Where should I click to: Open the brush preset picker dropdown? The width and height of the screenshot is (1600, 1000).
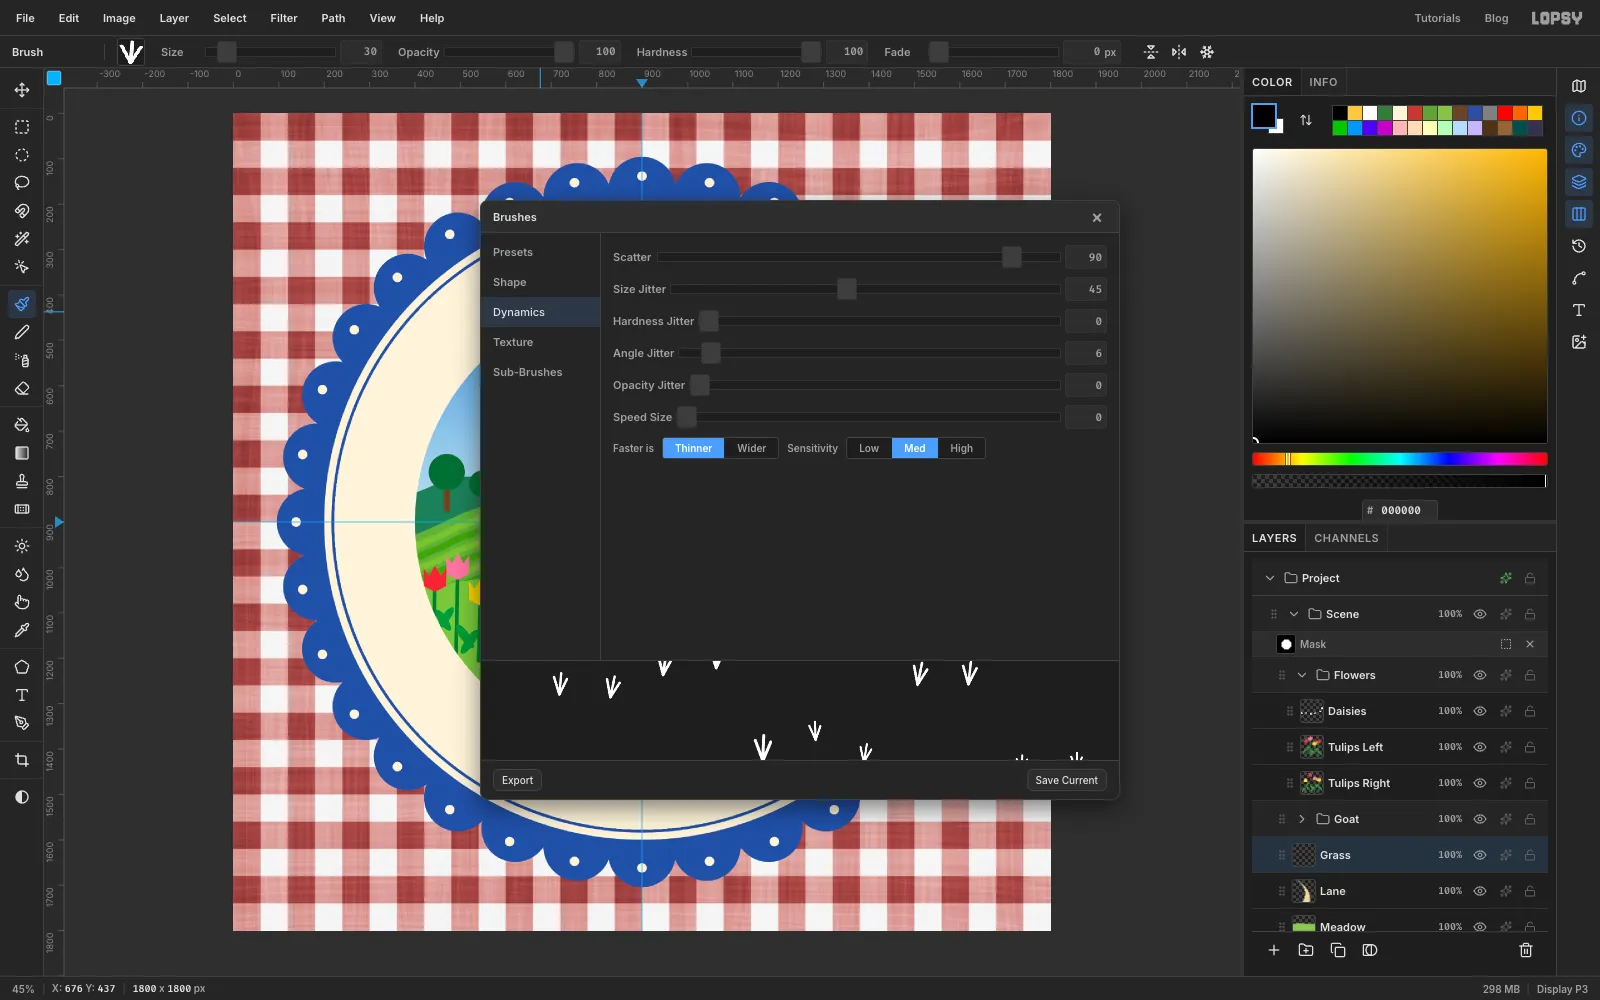tap(131, 52)
